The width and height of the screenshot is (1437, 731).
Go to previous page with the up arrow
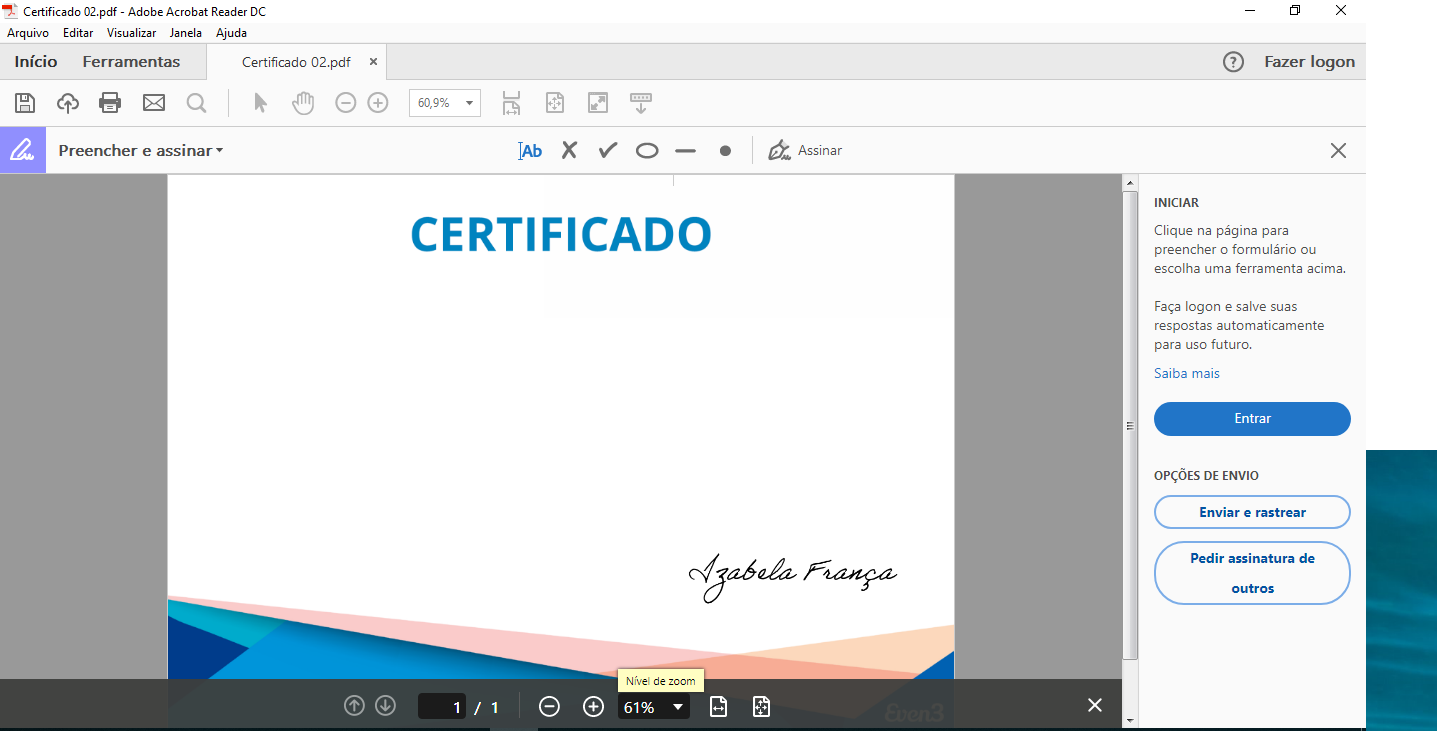(x=354, y=706)
